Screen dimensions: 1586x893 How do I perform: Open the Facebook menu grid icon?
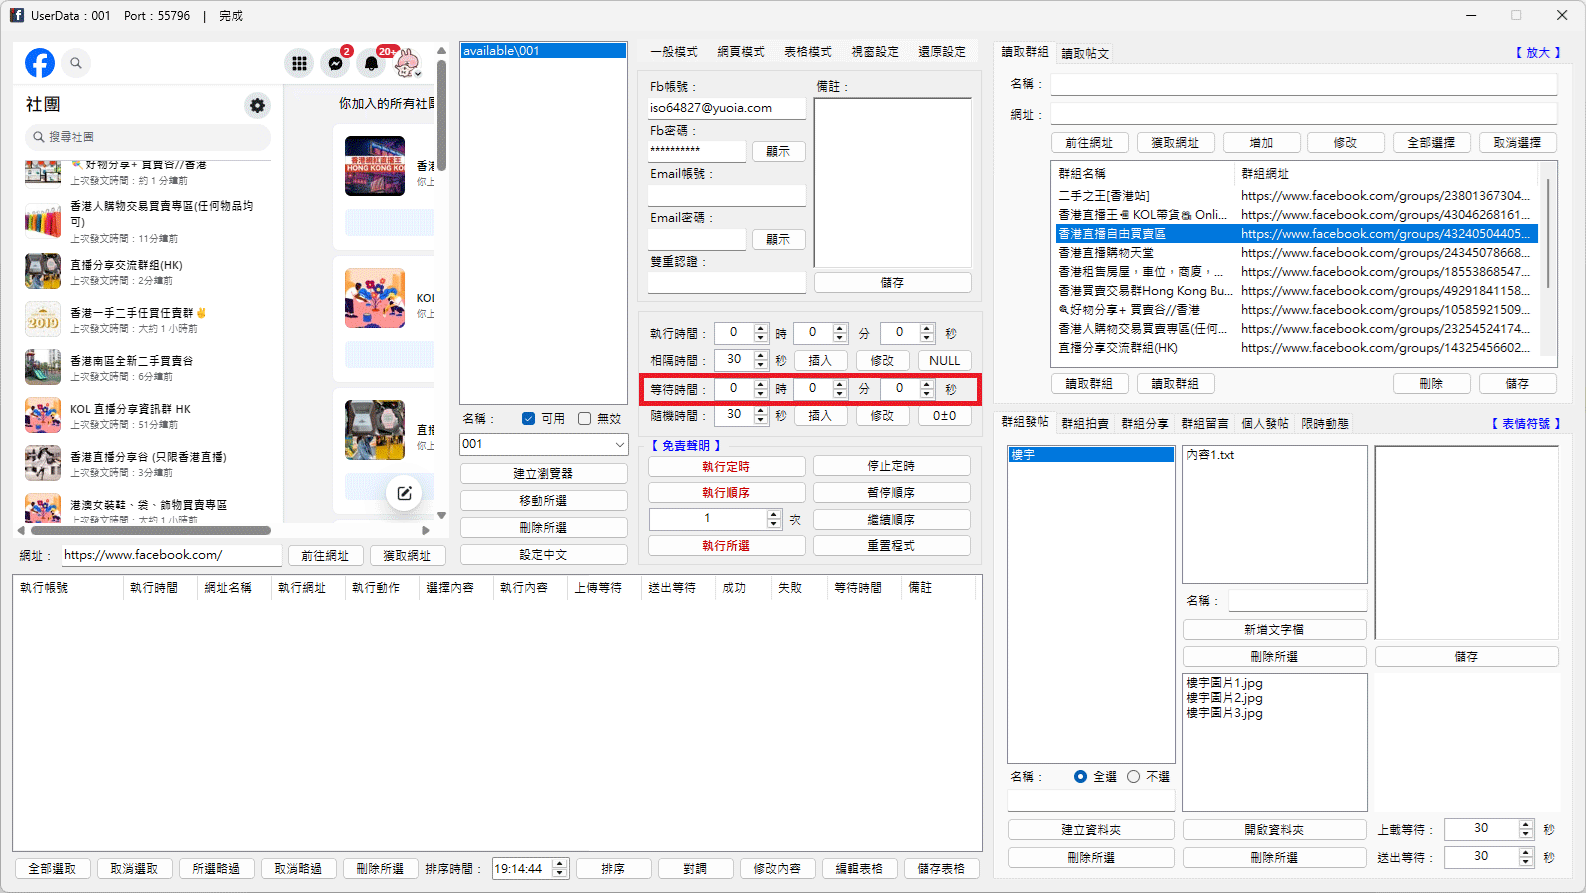pyautogui.click(x=299, y=63)
